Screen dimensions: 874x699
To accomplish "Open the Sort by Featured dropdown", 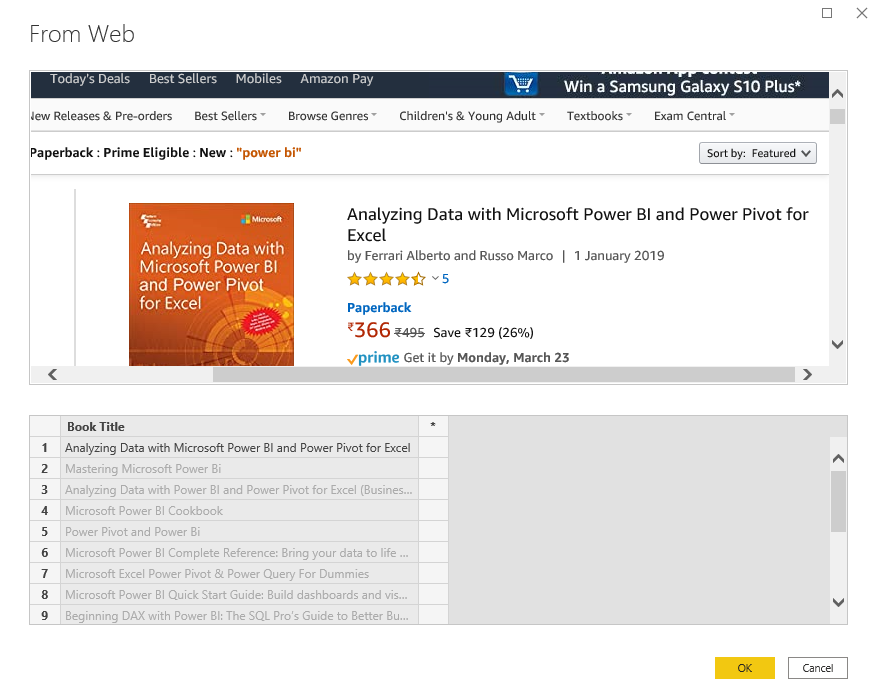I will (759, 153).
